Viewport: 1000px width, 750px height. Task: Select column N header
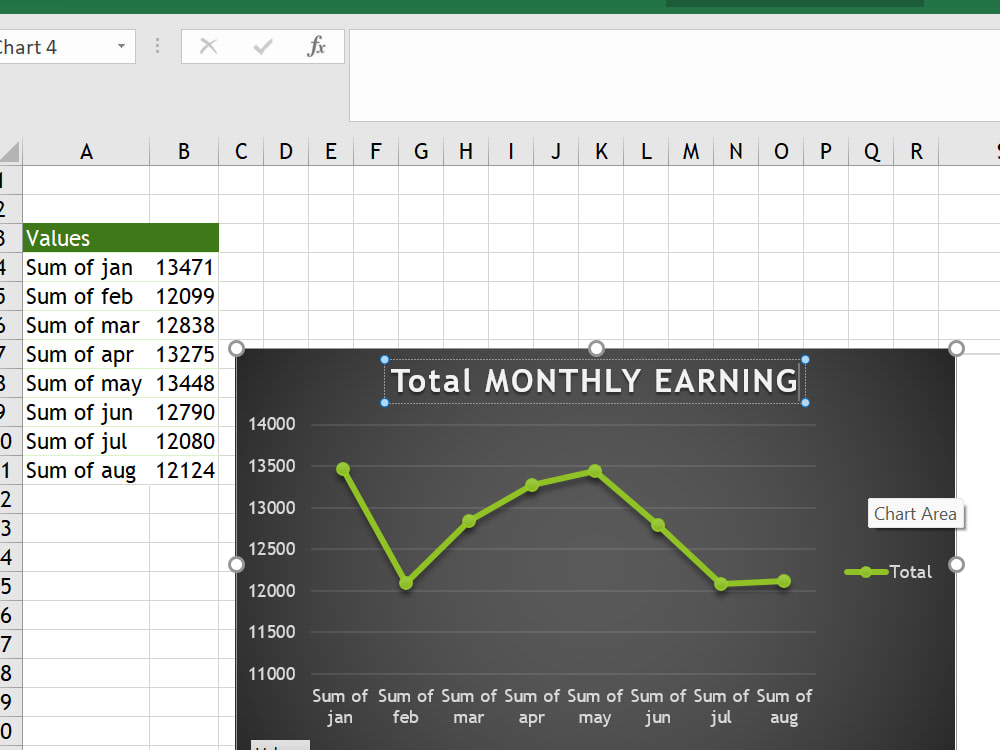tap(736, 151)
